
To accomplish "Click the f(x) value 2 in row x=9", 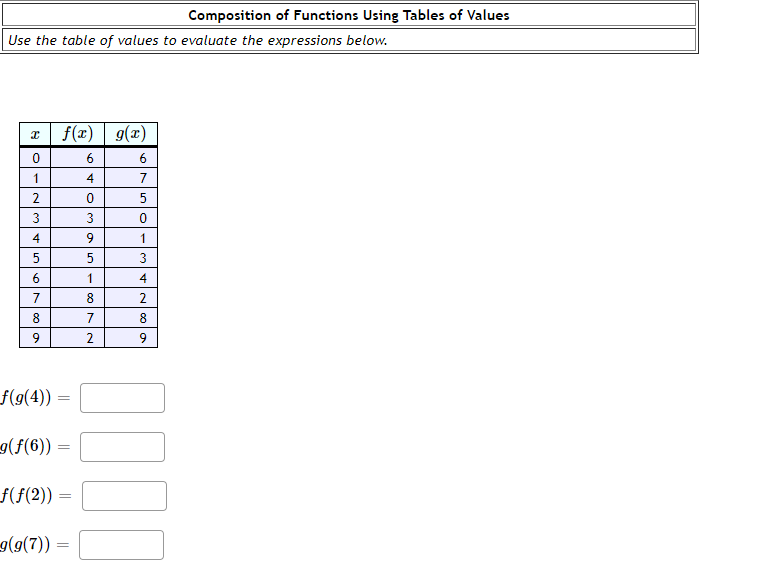I will (90, 338).
